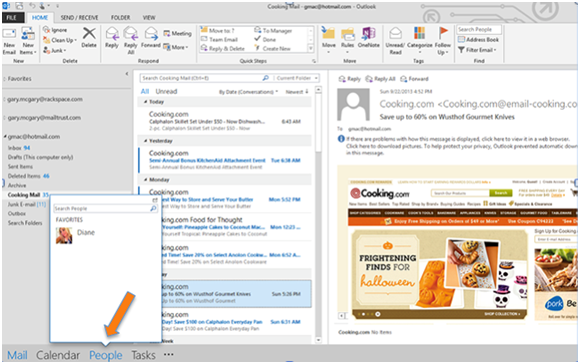Open more navigation options ellipsis
The image size is (580, 364).
pyautogui.click(x=169, y=354)
